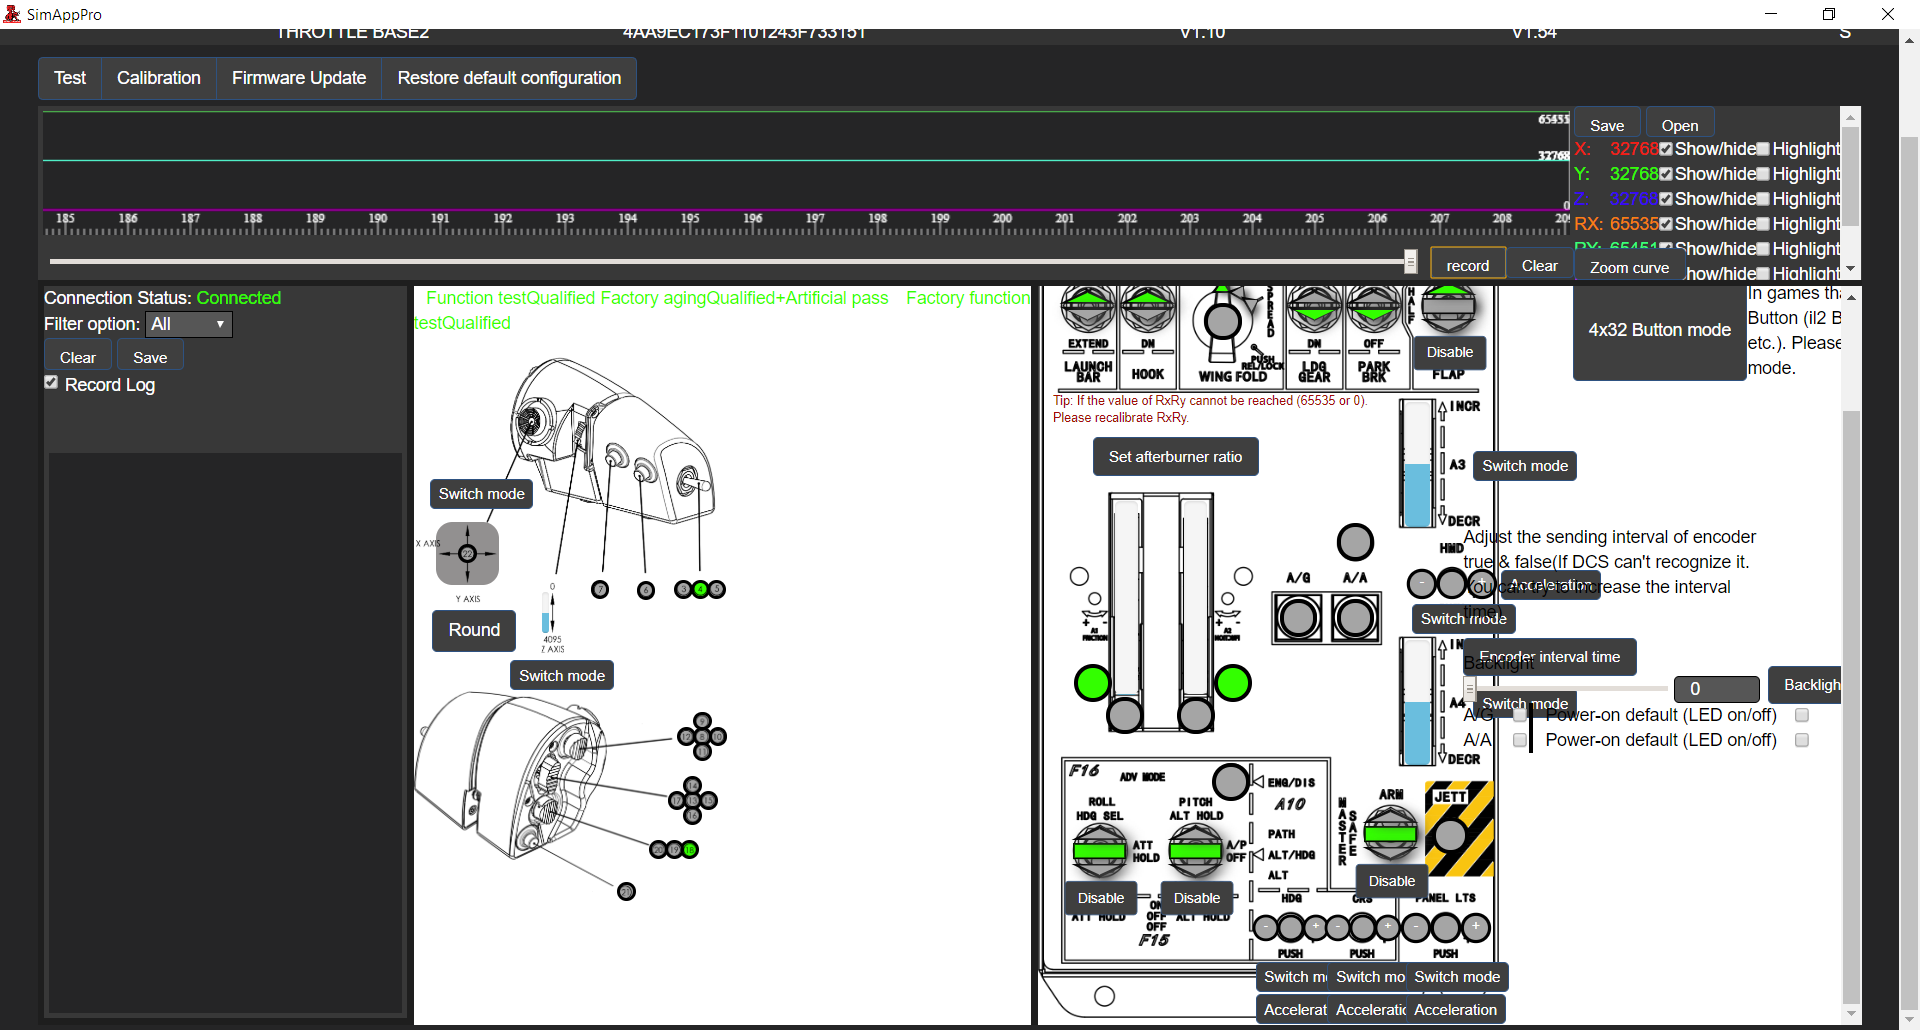Click the PARK BRK toggle switch
This screenshot has height=1030, width=1920.
(1374, 308)
